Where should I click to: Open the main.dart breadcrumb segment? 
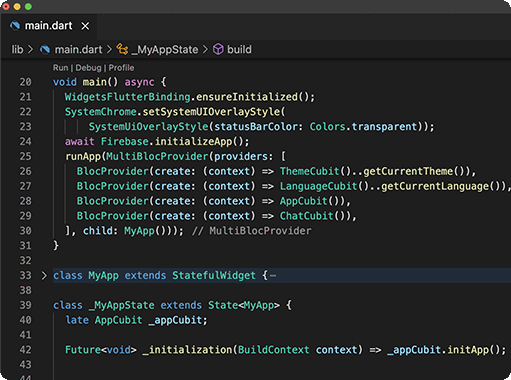78,50
